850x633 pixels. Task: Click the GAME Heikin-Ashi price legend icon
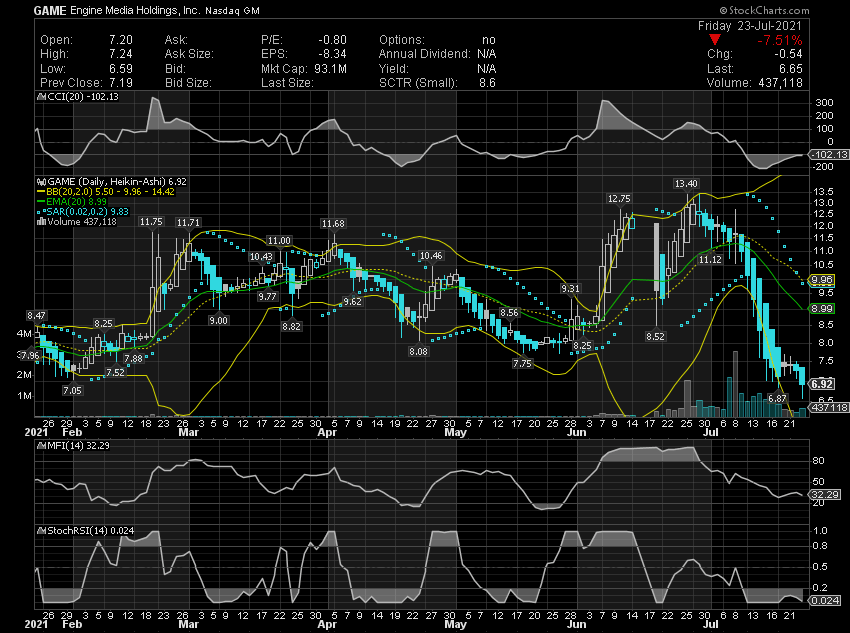pos(42,182)
